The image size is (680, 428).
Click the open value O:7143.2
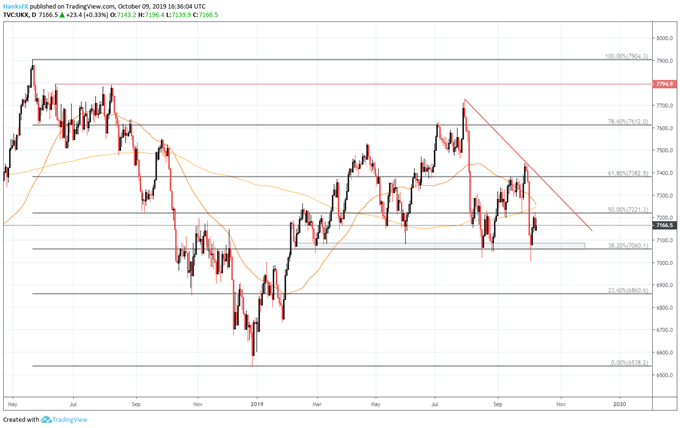(x=123, y=15)
